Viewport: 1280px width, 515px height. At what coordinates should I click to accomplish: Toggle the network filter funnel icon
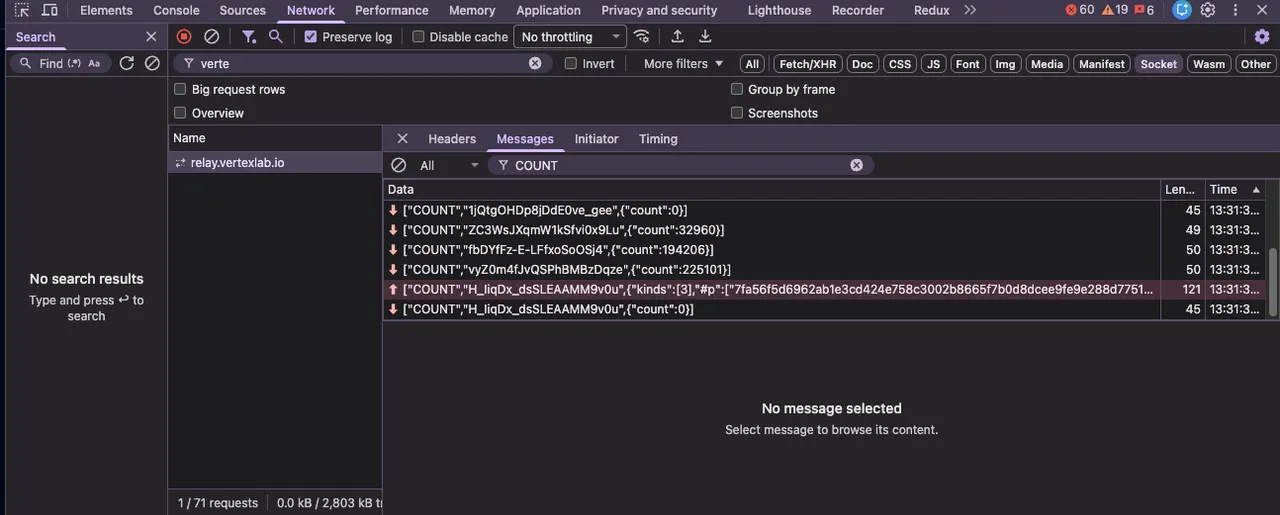(248, 36)
